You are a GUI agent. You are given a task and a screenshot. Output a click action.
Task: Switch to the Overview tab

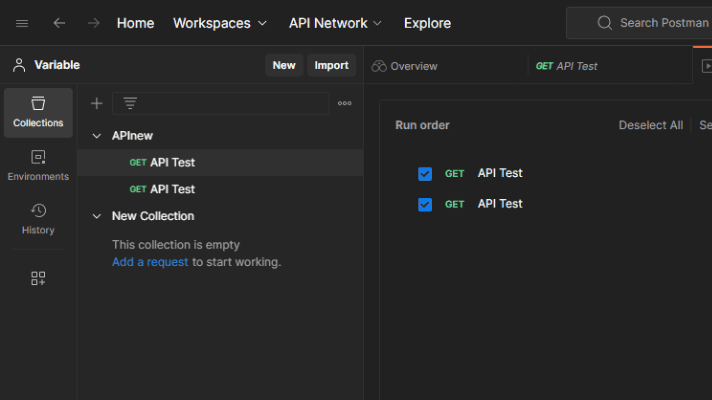click(x=404, y=66)
